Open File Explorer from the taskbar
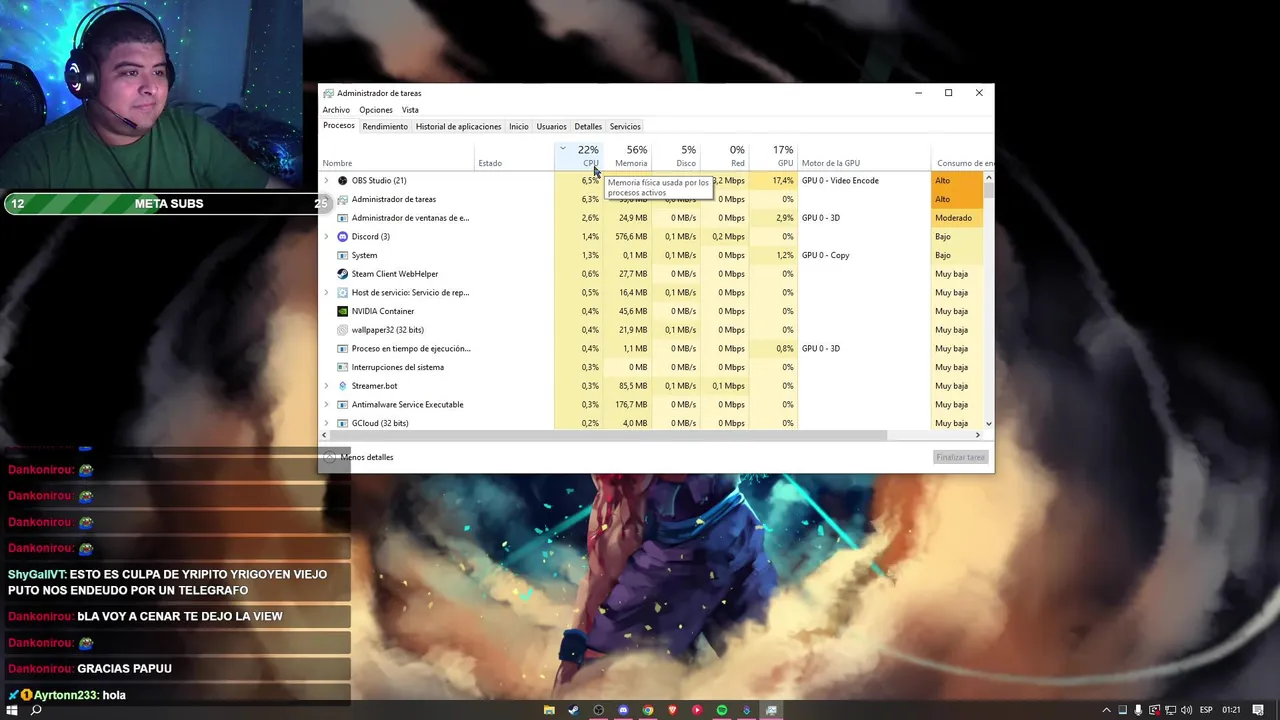The image size is (1280, 720). (x=549, y=710)
